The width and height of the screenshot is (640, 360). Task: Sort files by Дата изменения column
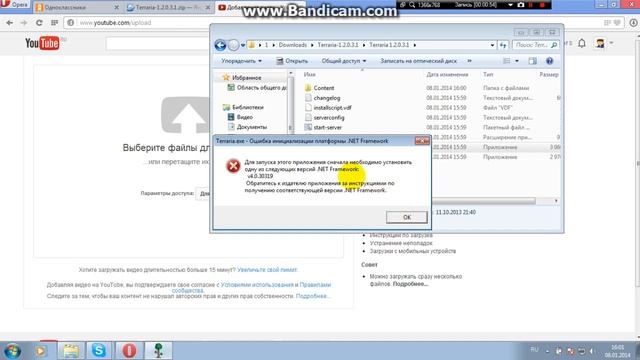tap(447, 74)
